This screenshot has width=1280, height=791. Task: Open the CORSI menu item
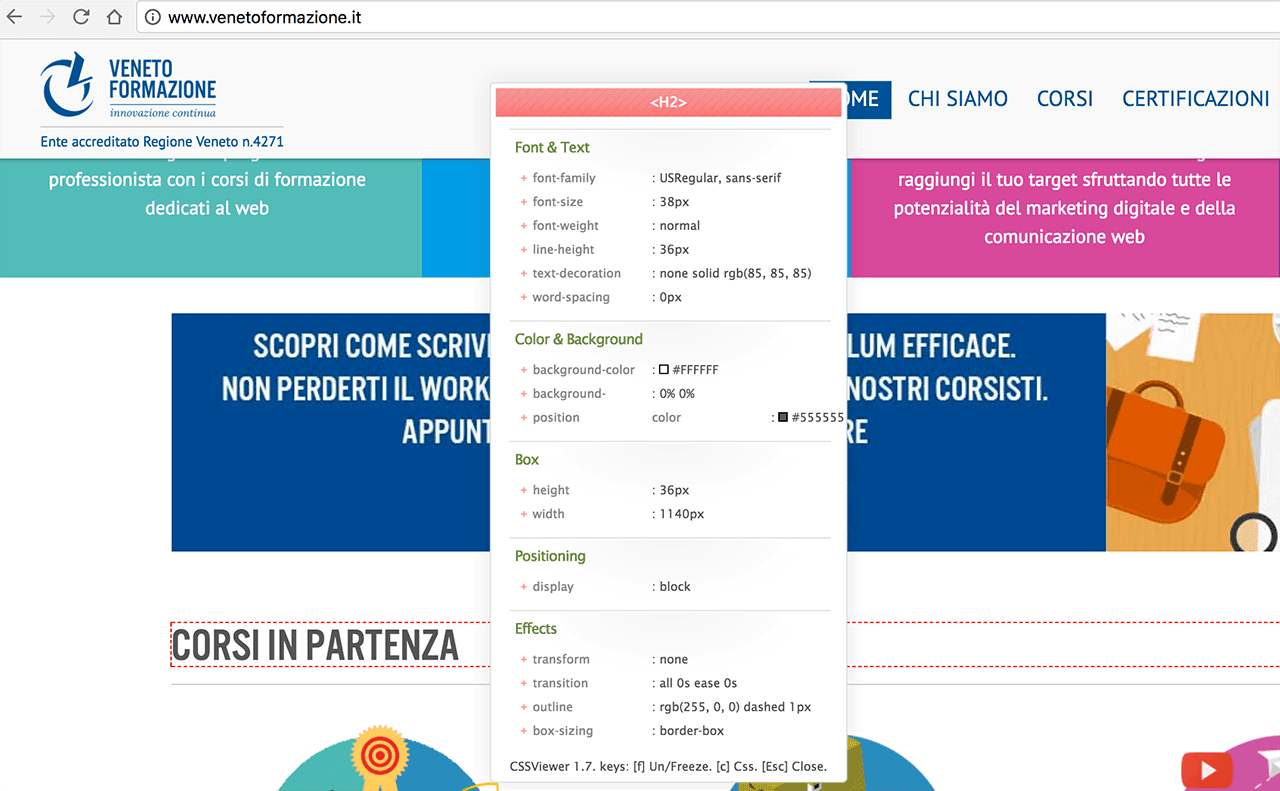point(1064,99)
